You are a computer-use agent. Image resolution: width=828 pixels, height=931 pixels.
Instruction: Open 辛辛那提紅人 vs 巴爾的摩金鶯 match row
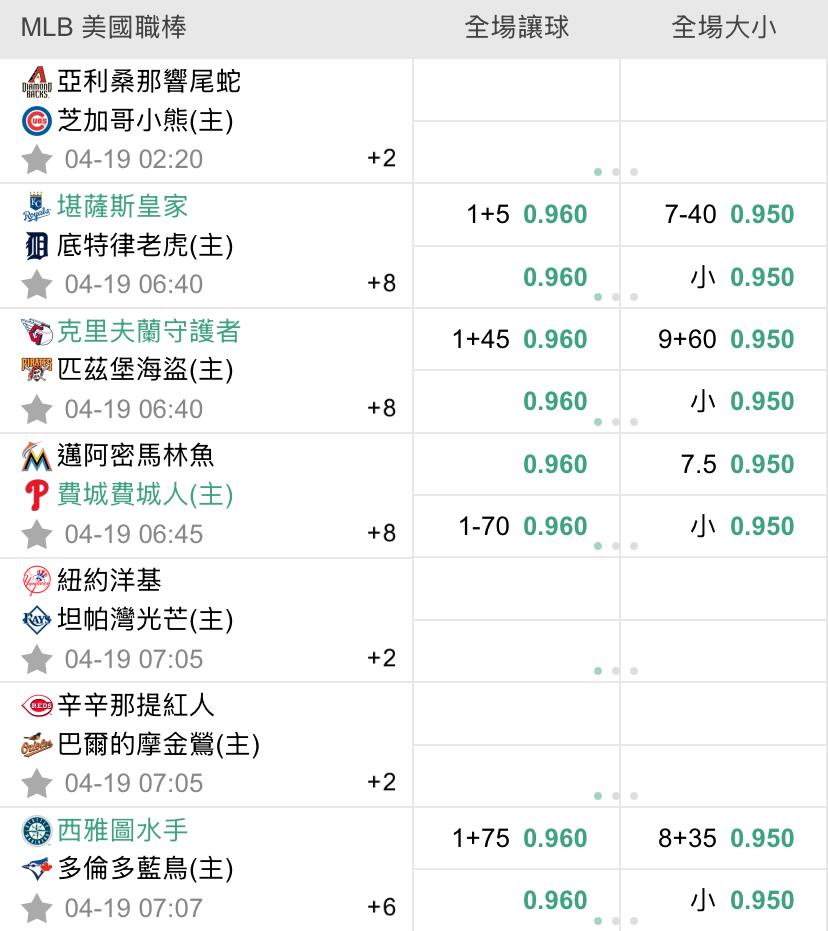pos(206,745)
